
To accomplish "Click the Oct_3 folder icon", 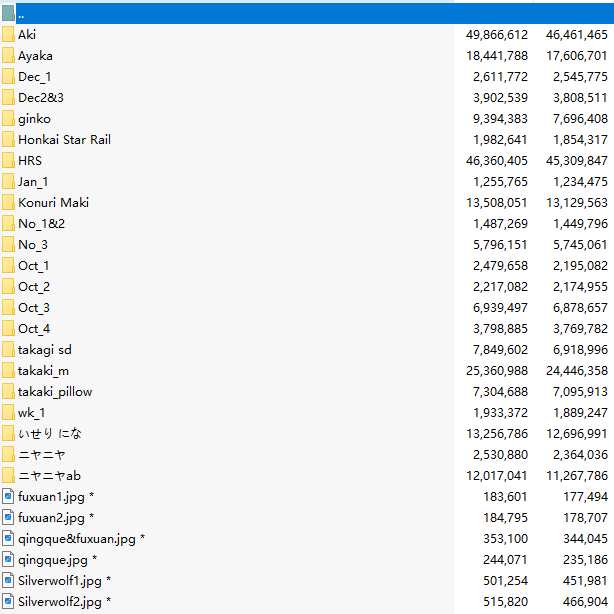I will click(x=8, y=308).
